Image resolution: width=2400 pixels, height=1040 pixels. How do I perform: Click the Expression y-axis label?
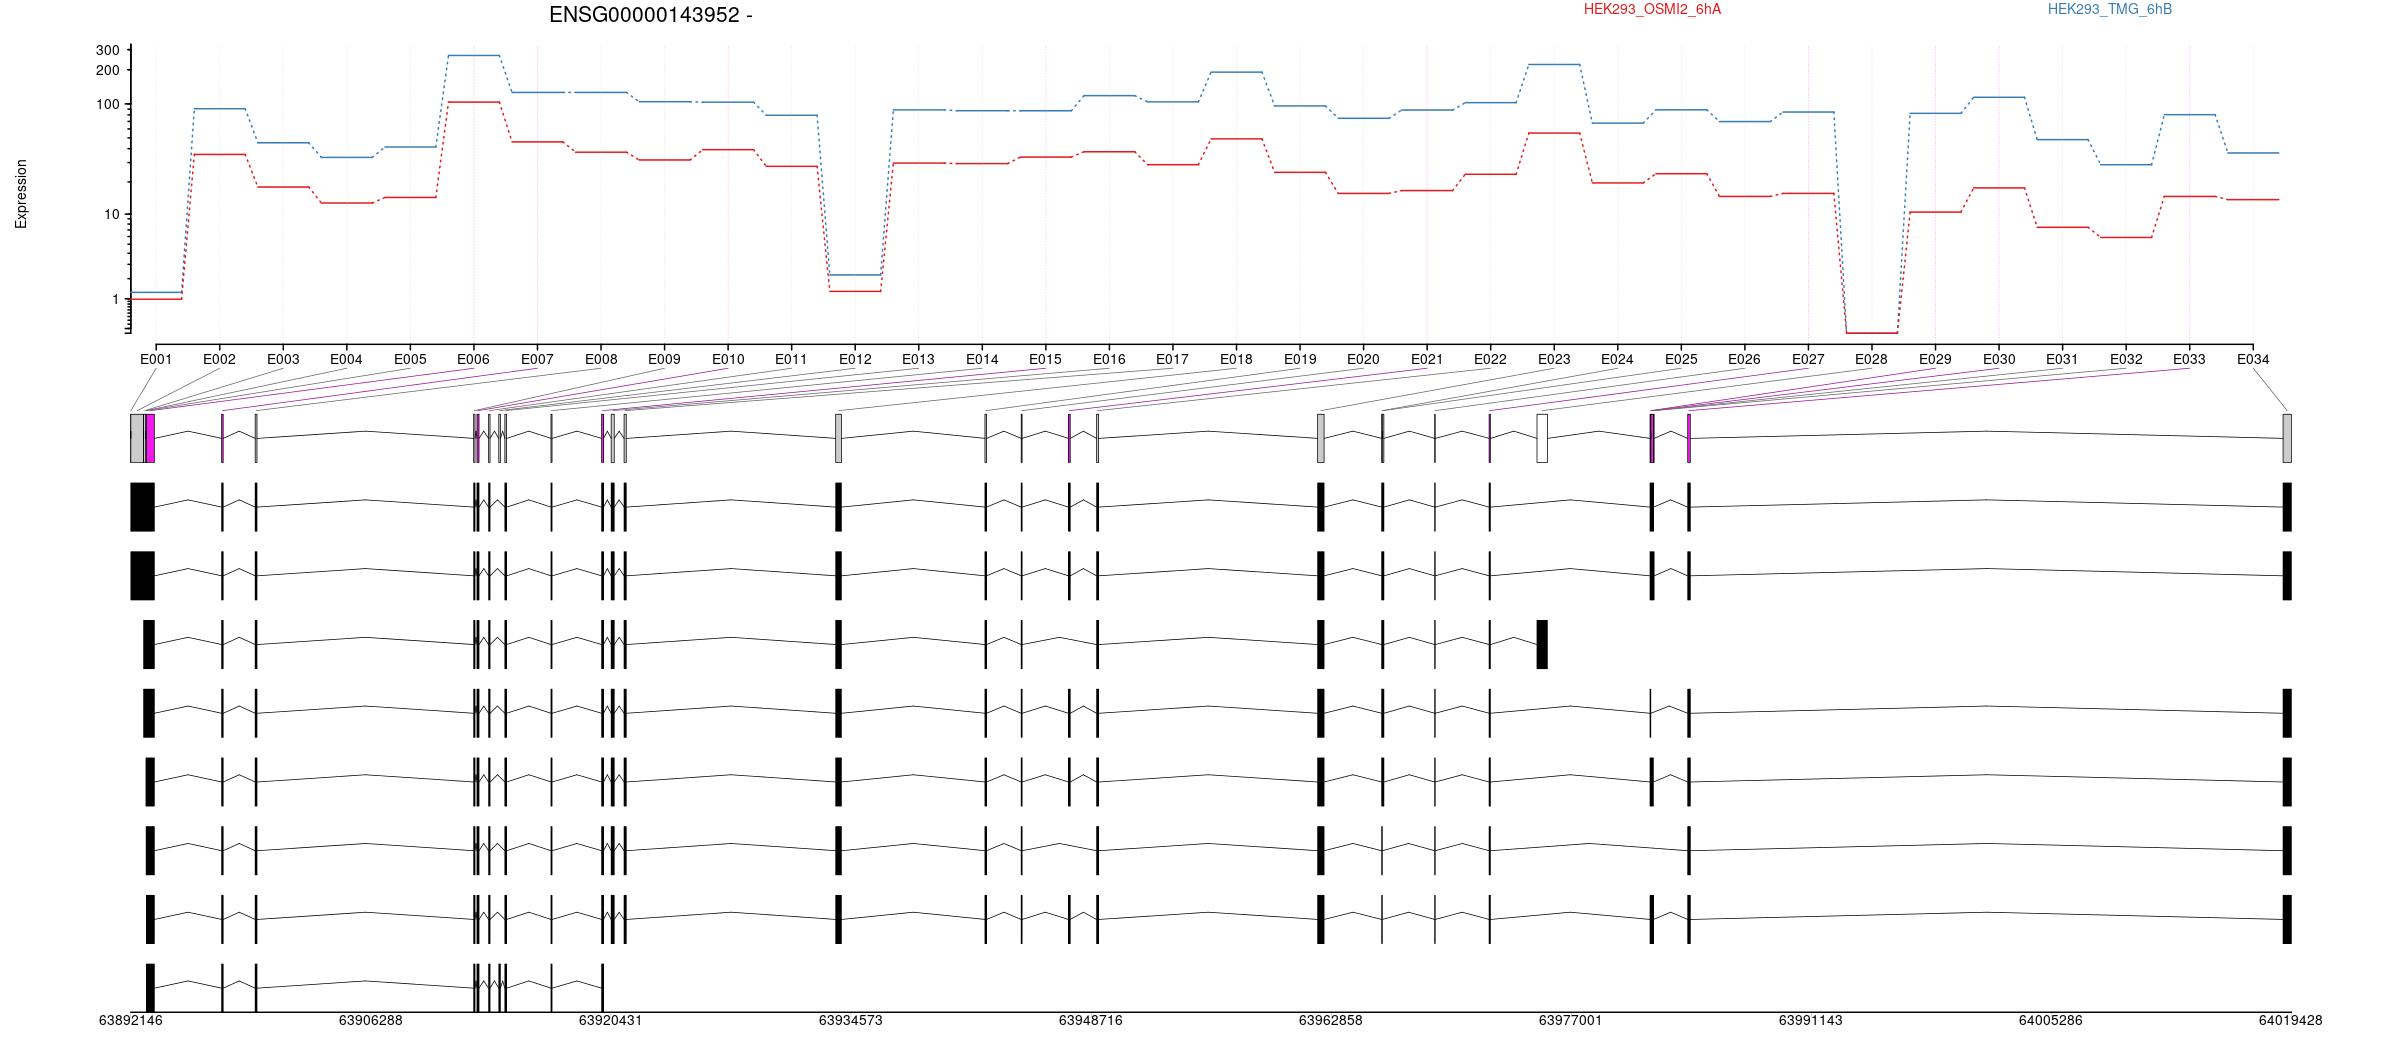click(21, 194)
